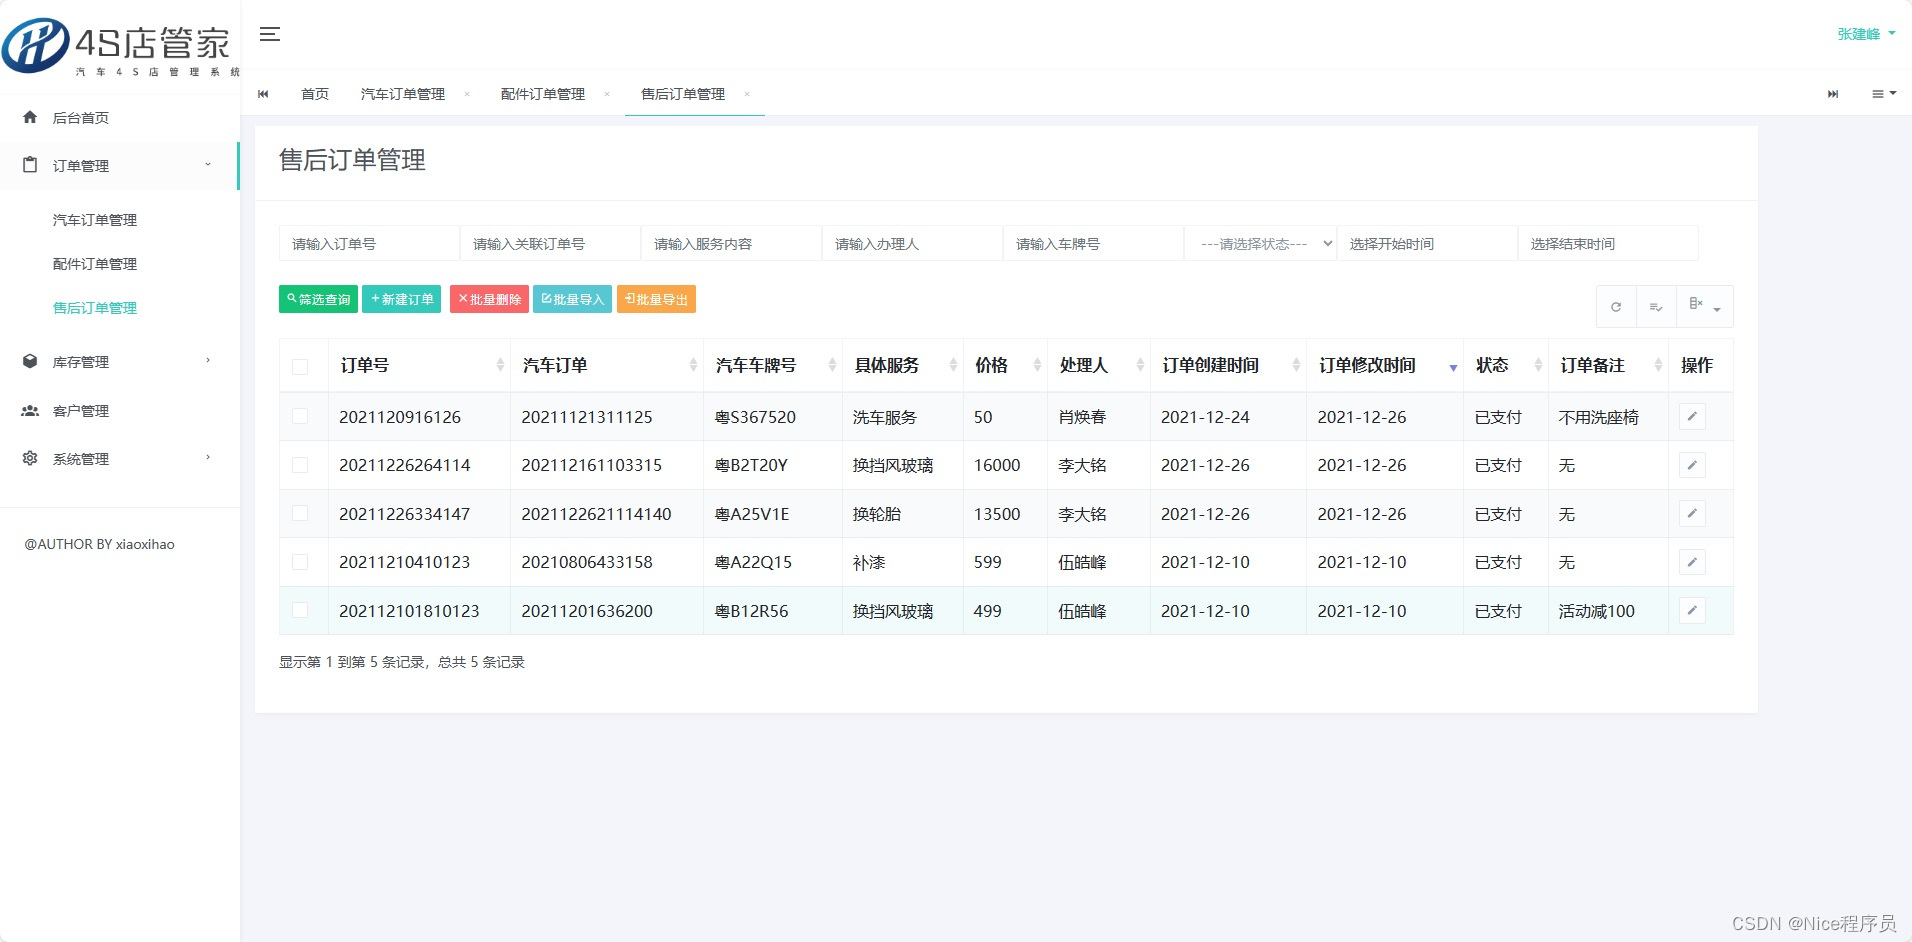Screen dimensions: 1912x942
Task: Check the row checkbox for order 20211226264114
Action: [300, 465]
